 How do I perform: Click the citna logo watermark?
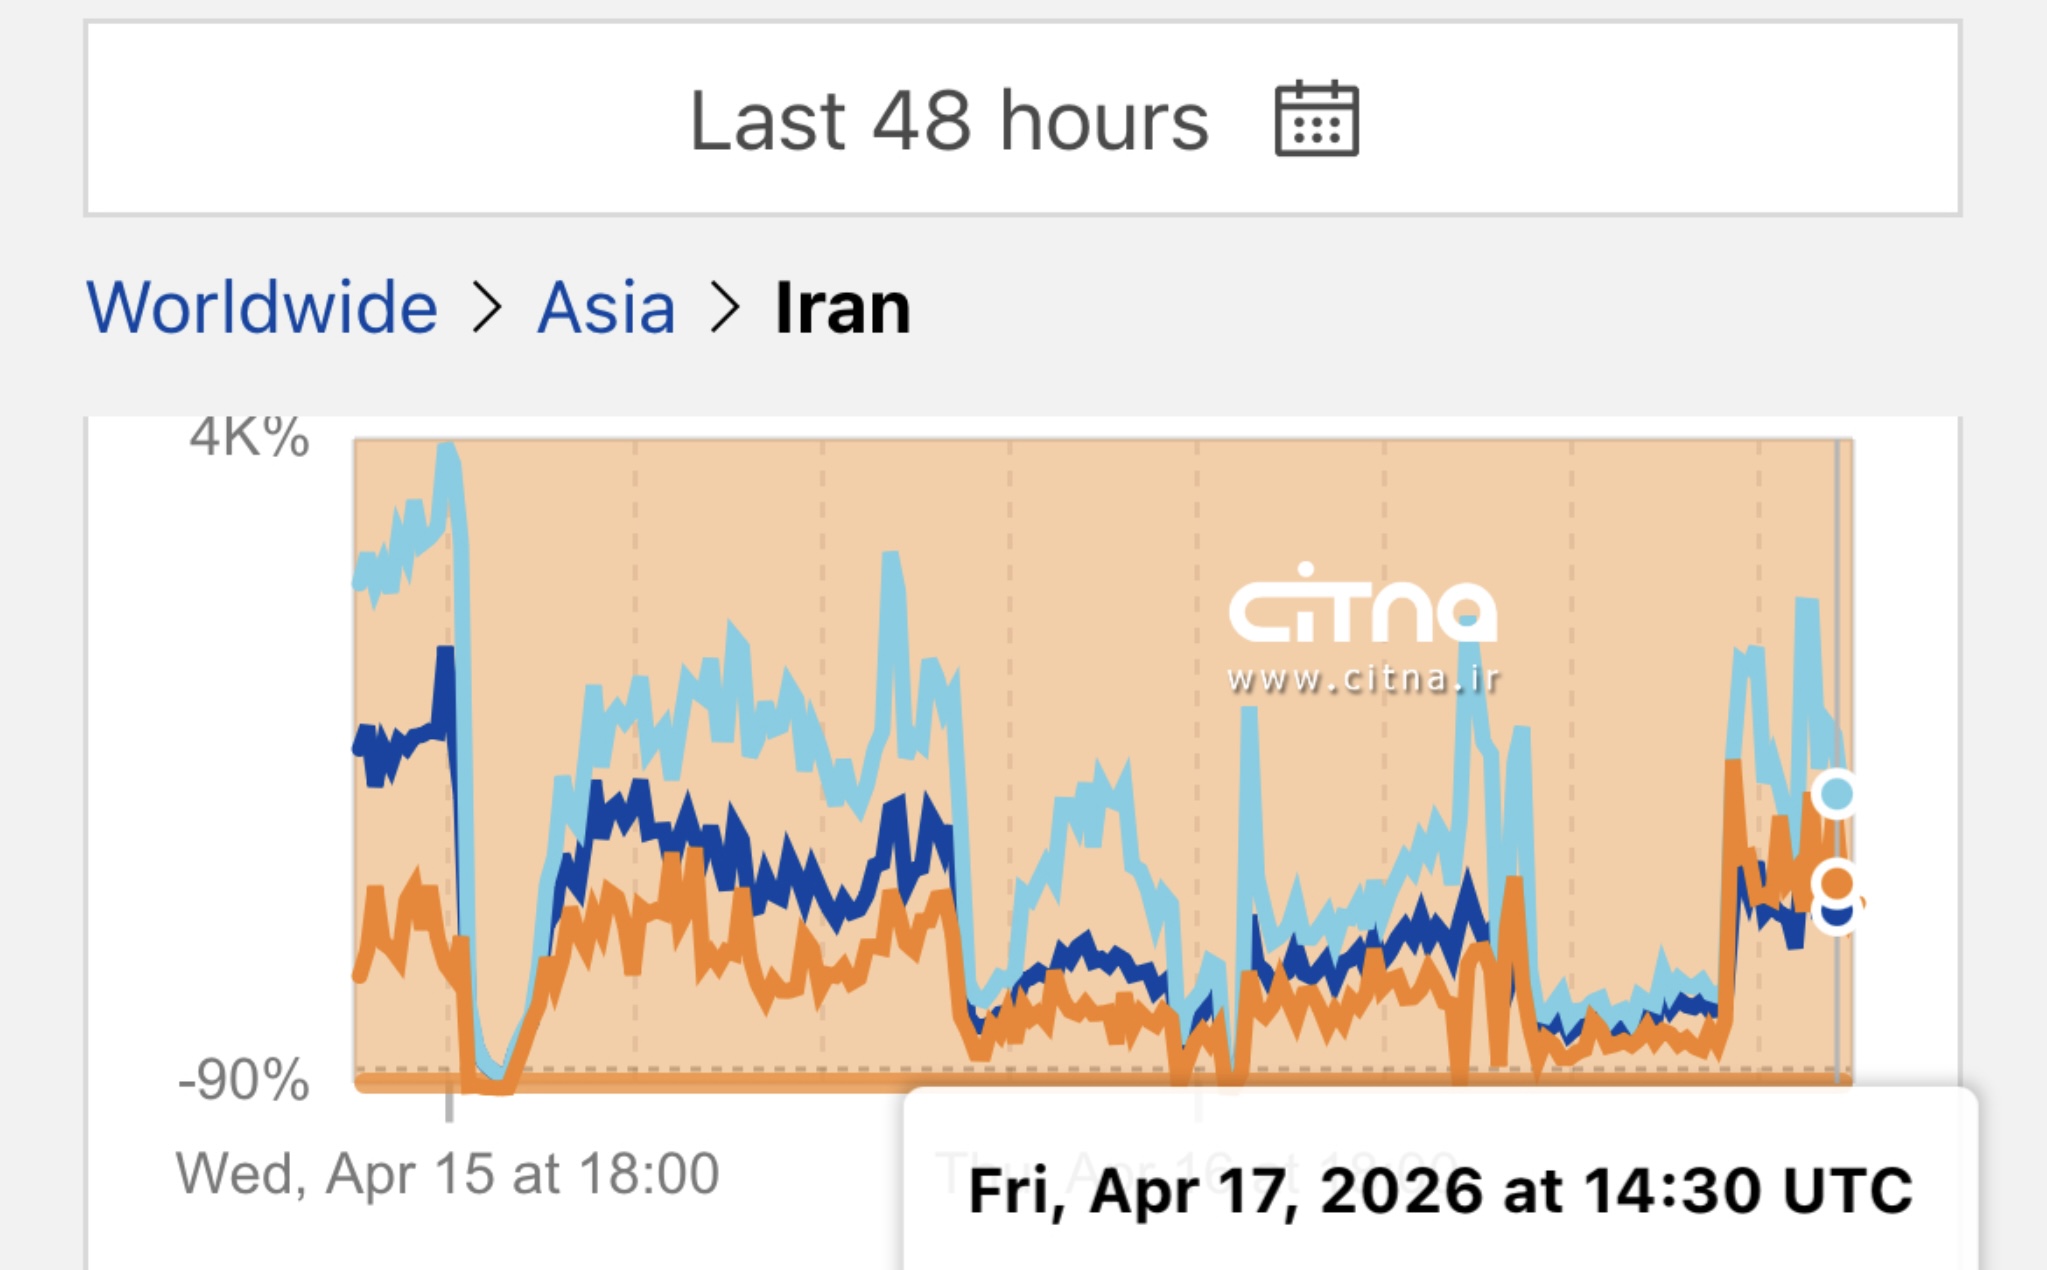tap(1362, 606)
